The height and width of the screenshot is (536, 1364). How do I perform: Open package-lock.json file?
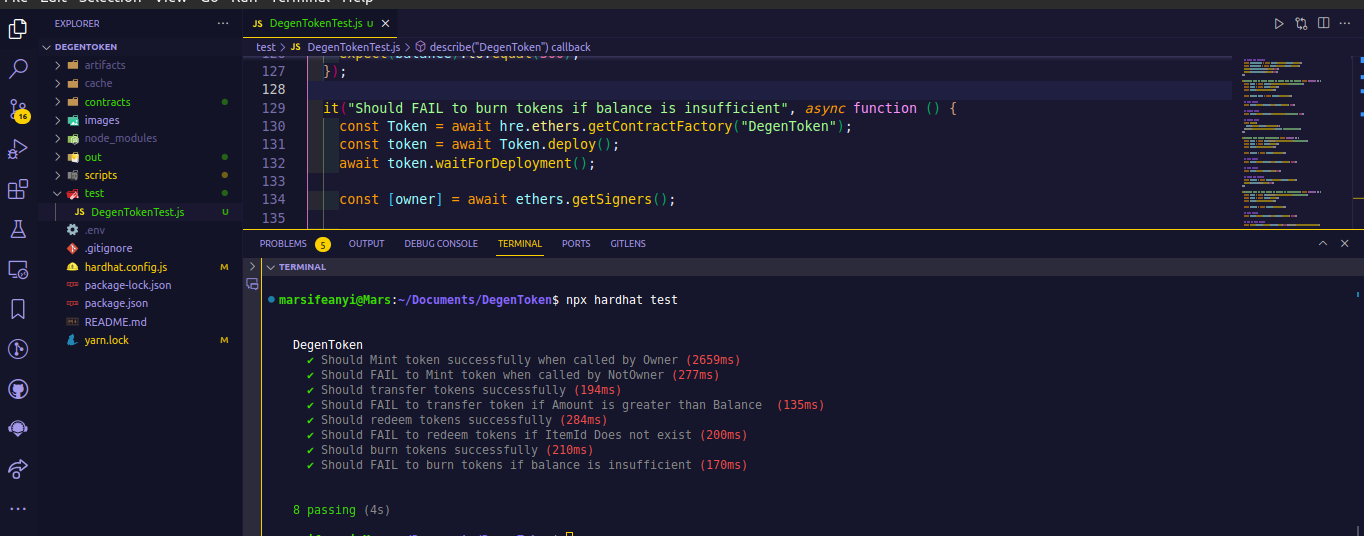click(x=140, y=285)
